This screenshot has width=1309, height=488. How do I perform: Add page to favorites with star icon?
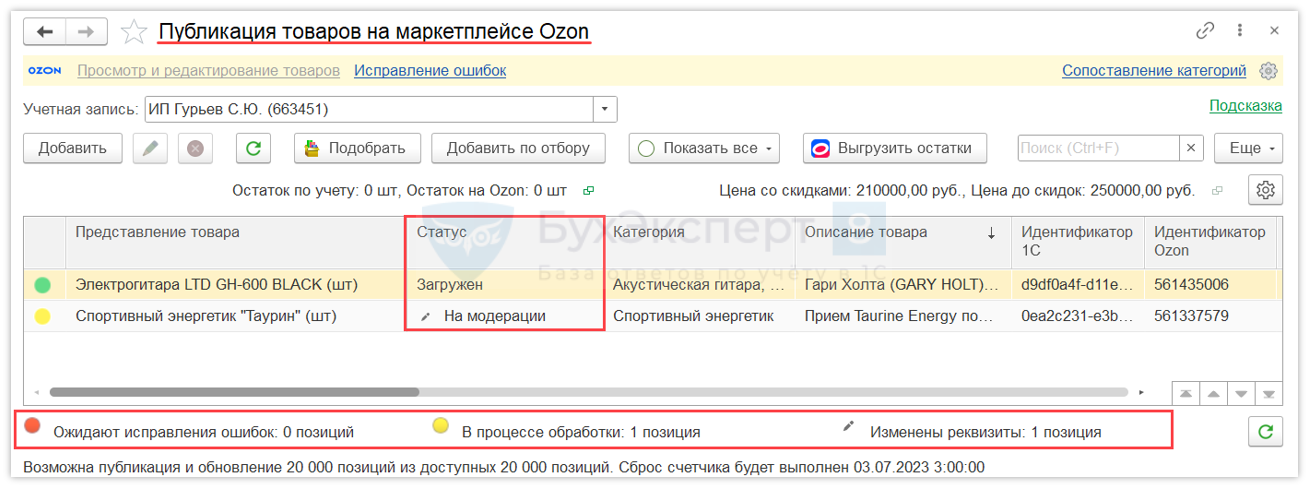tap(133, 32)
